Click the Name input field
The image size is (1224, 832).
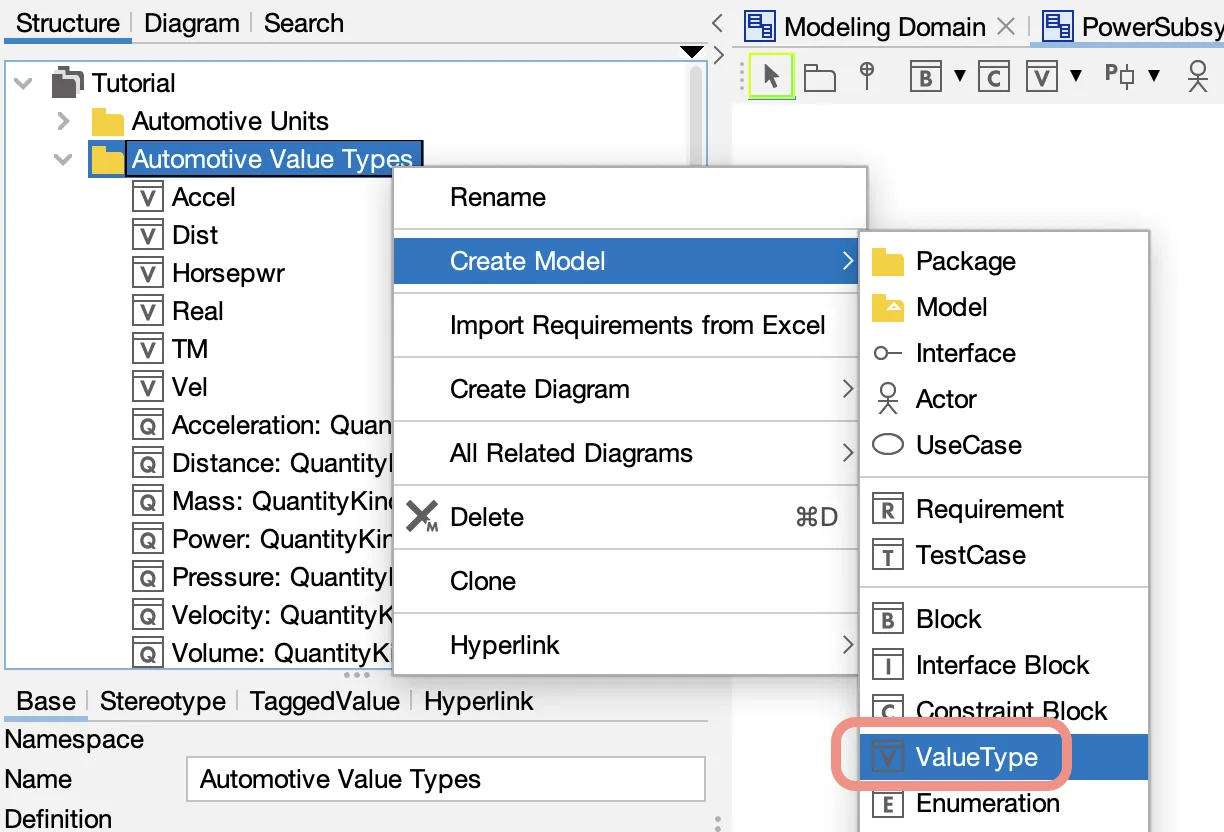[x=446, y=779]
